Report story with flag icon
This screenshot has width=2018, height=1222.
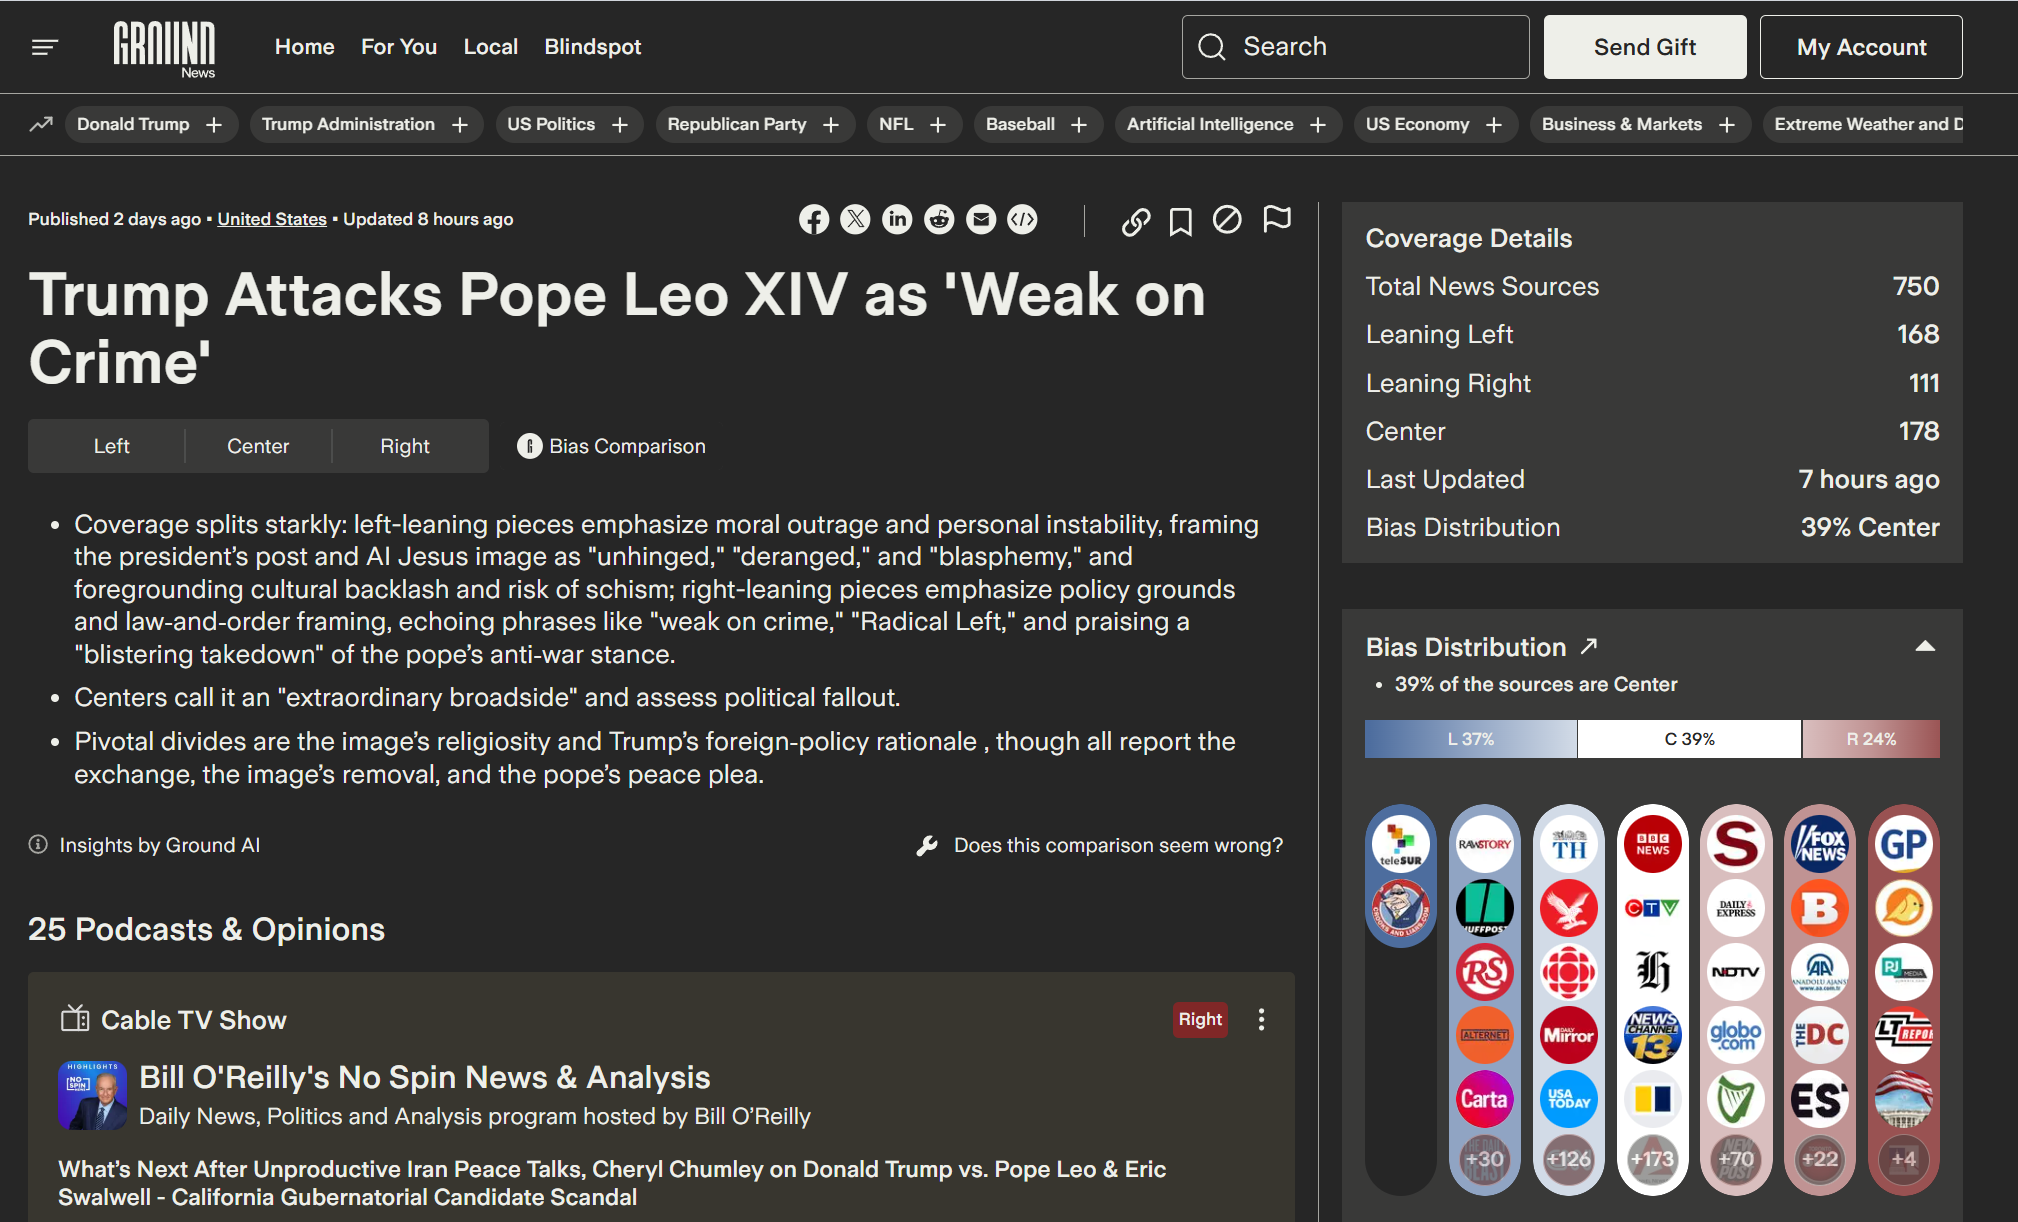[1276, 219]
